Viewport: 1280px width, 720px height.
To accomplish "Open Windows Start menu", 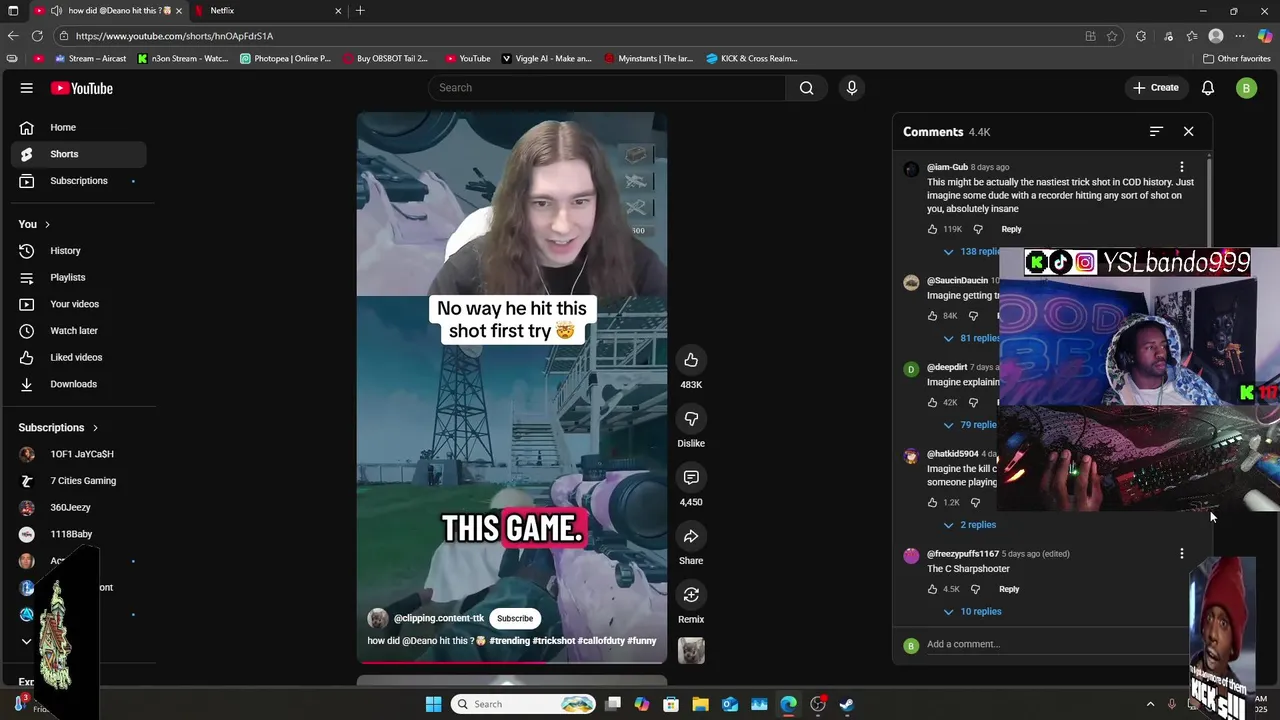I will click(433, 704).
